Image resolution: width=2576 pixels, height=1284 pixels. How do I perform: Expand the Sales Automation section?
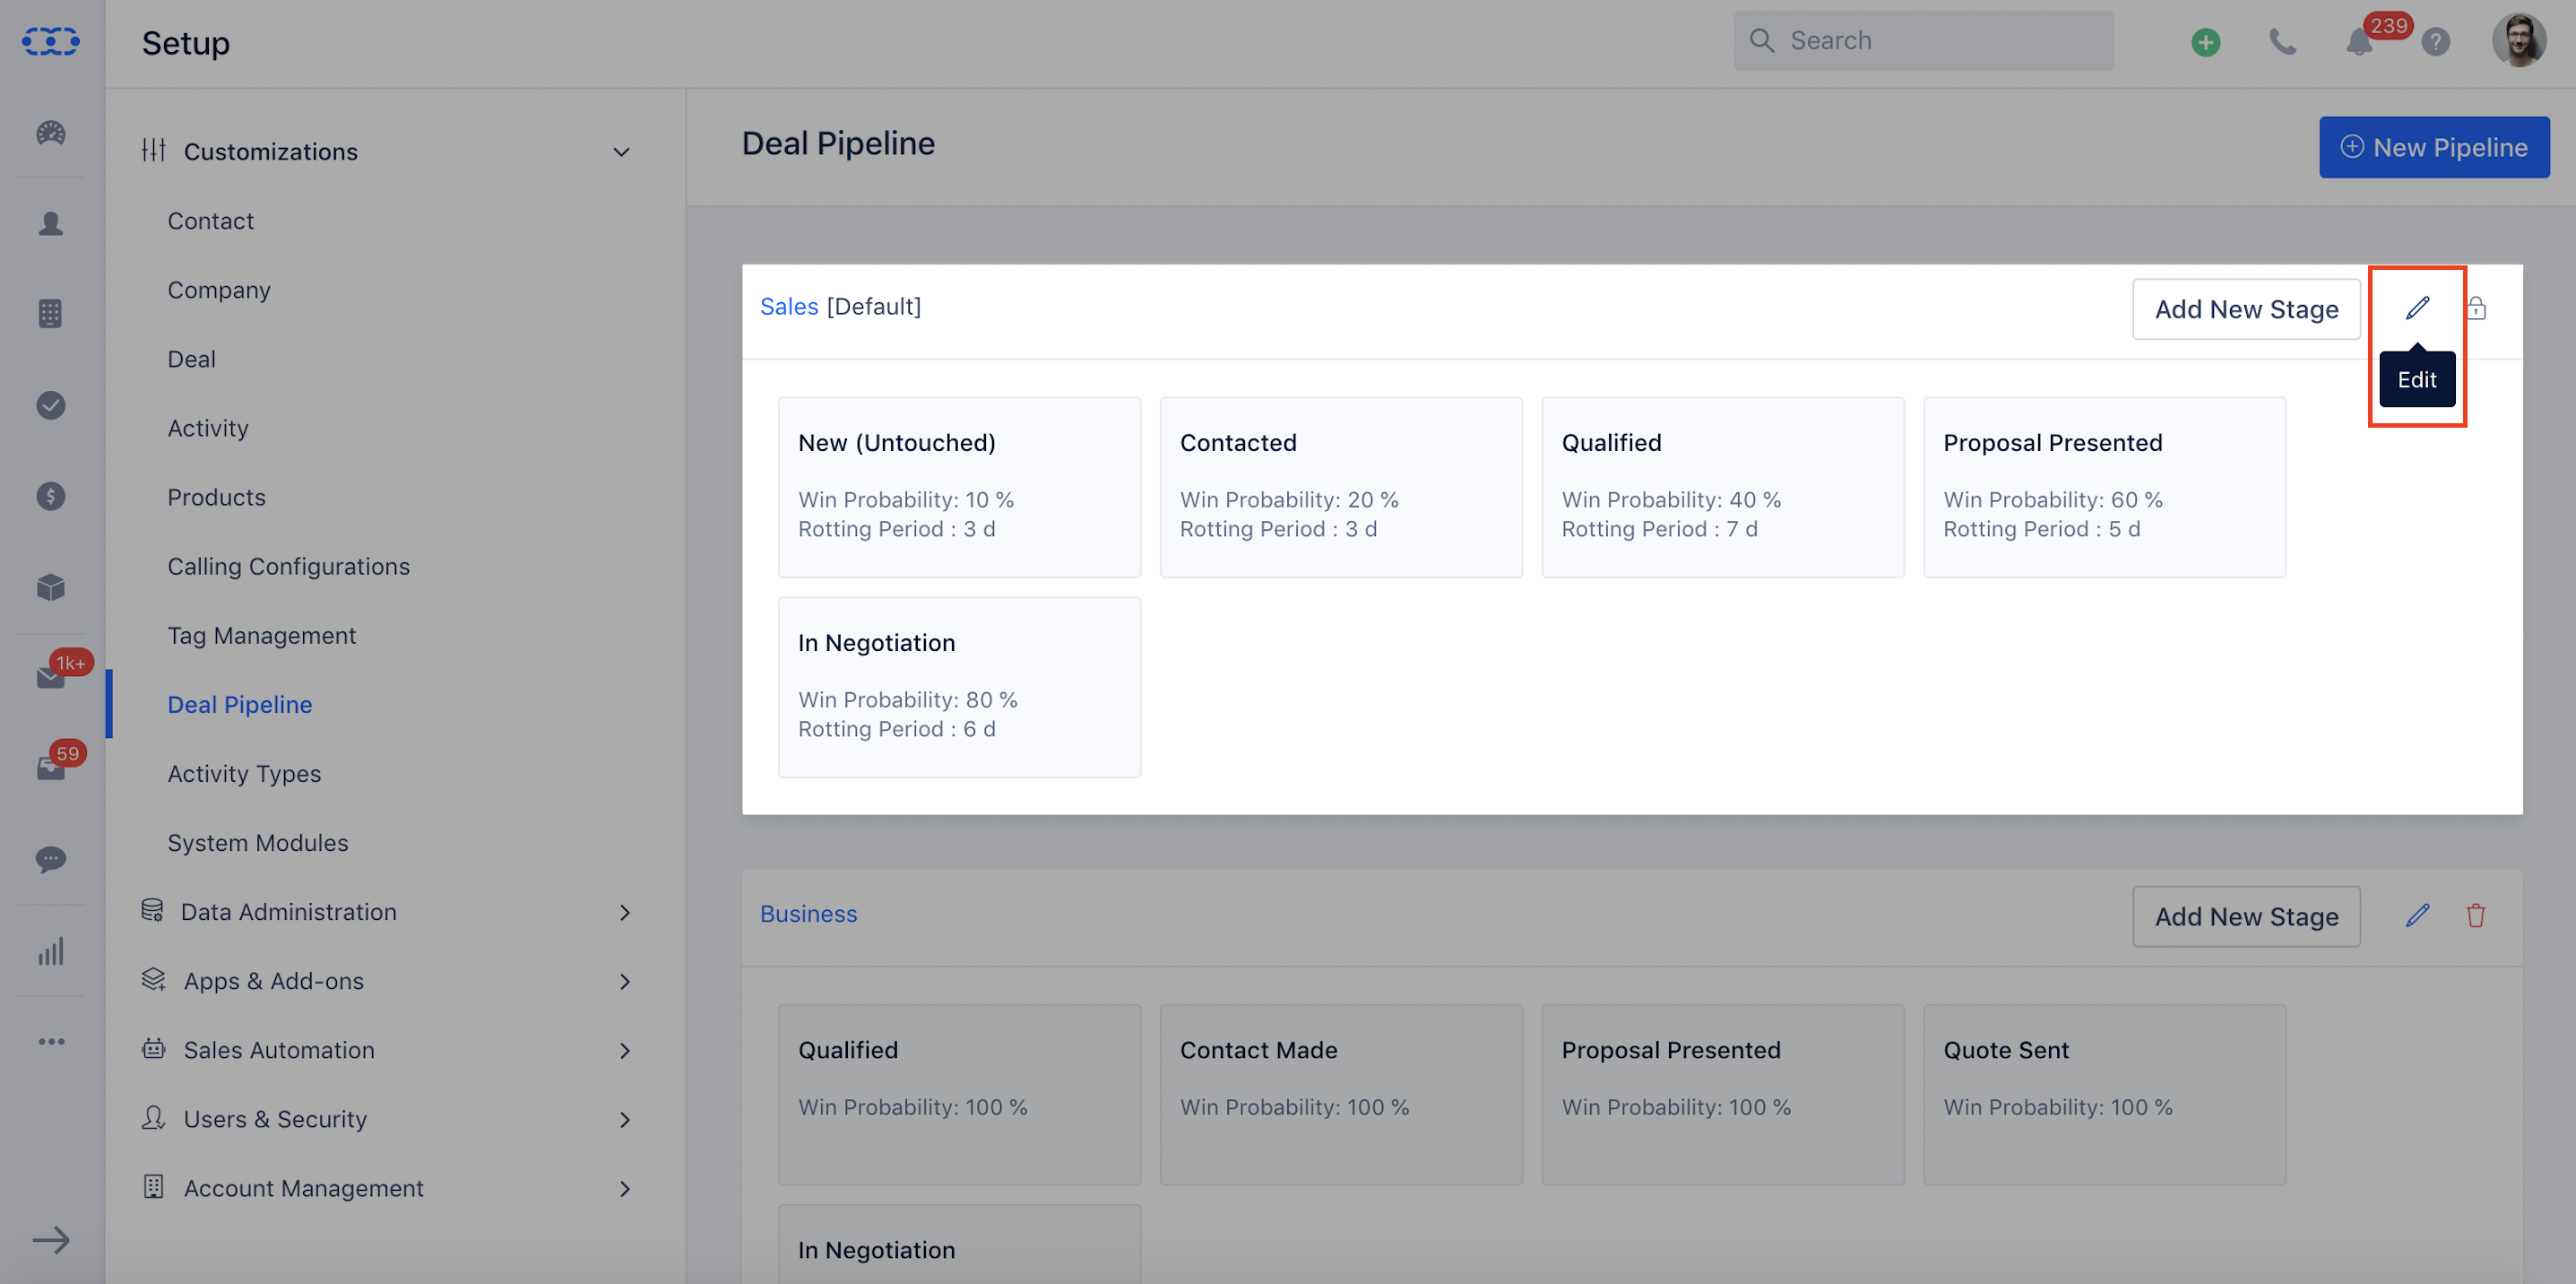point(625,1050)
